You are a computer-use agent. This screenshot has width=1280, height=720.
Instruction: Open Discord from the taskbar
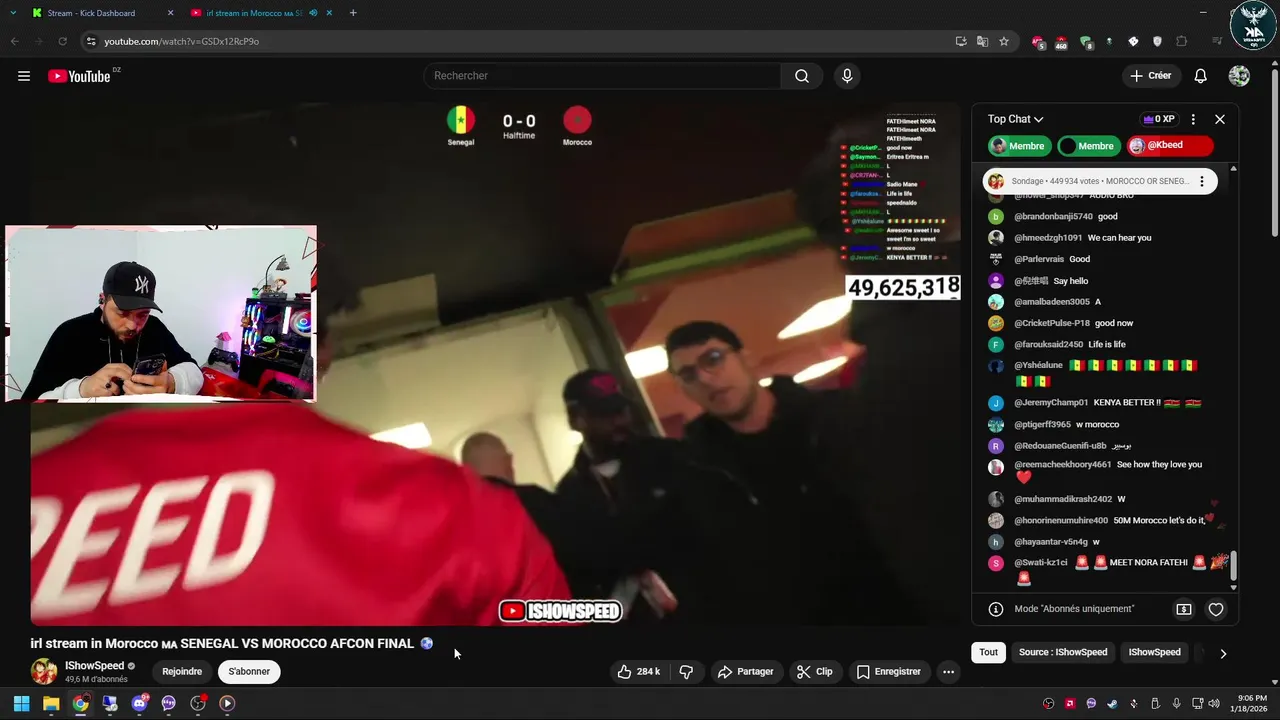point(139,703)
